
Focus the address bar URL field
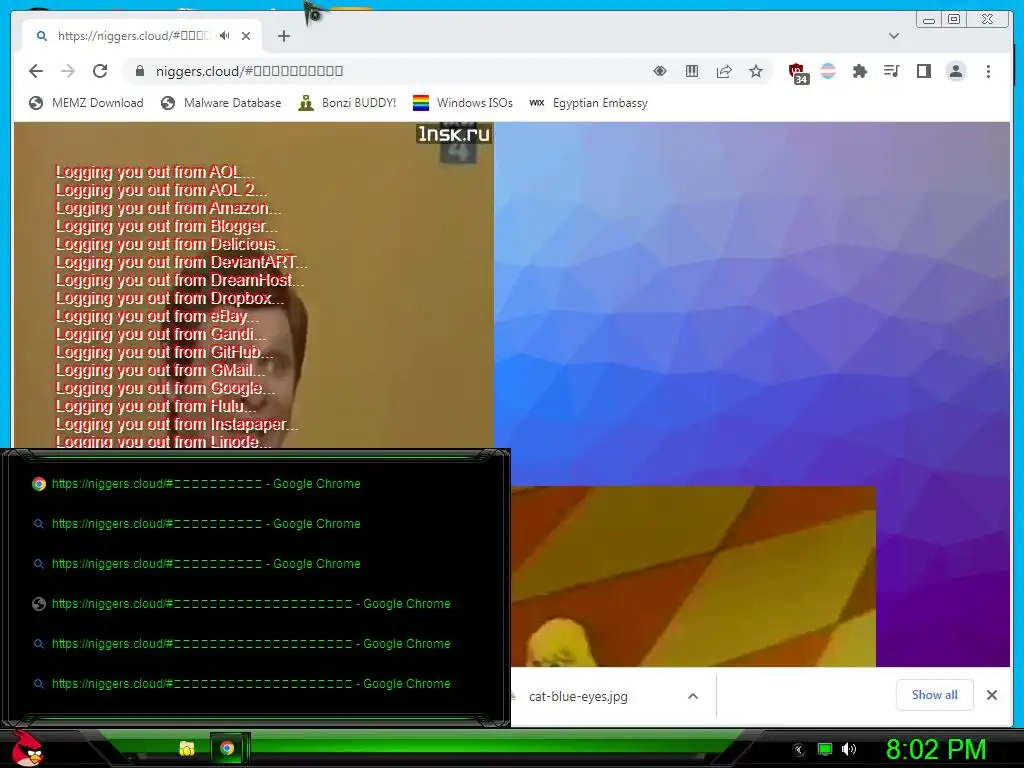click(x=392, y=71)
